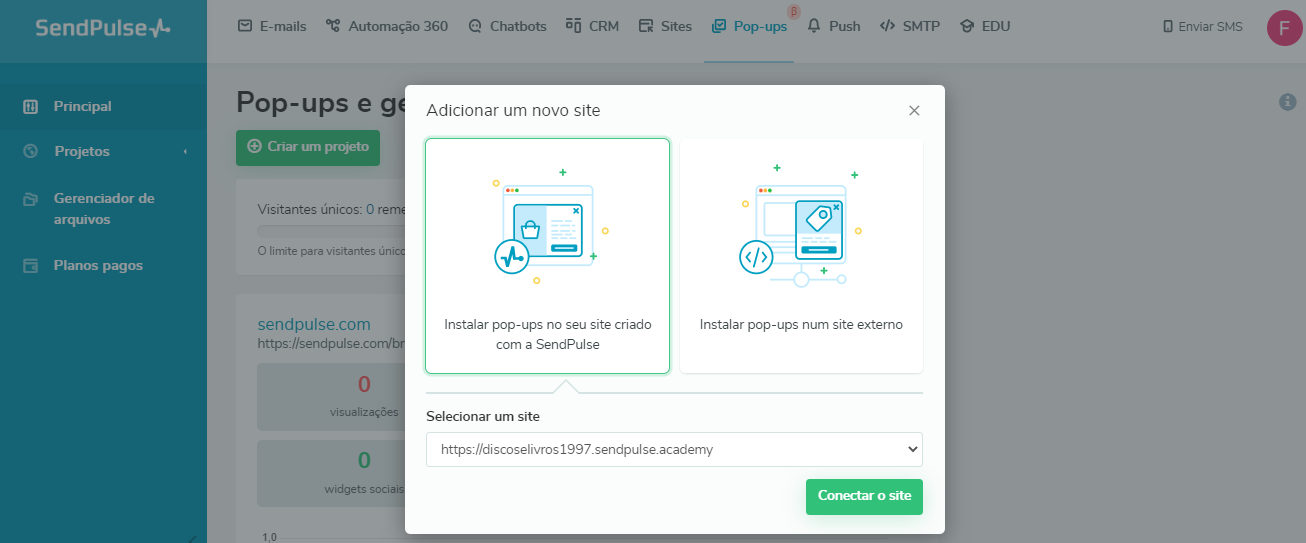
Task: Click the Enviar SMS link
Action: [1202, 27]
